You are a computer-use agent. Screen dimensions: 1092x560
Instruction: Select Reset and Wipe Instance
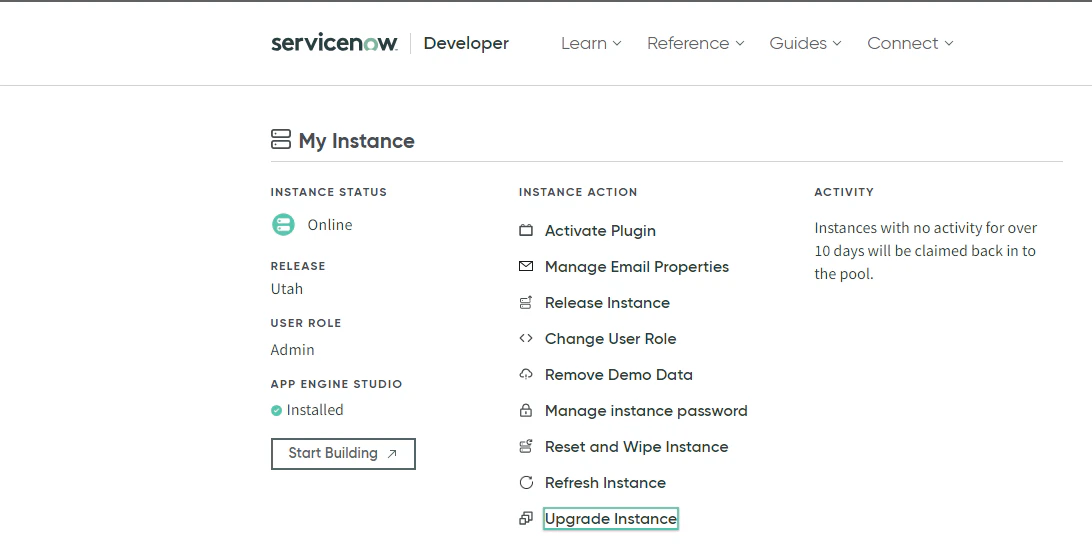pos(637,447)
